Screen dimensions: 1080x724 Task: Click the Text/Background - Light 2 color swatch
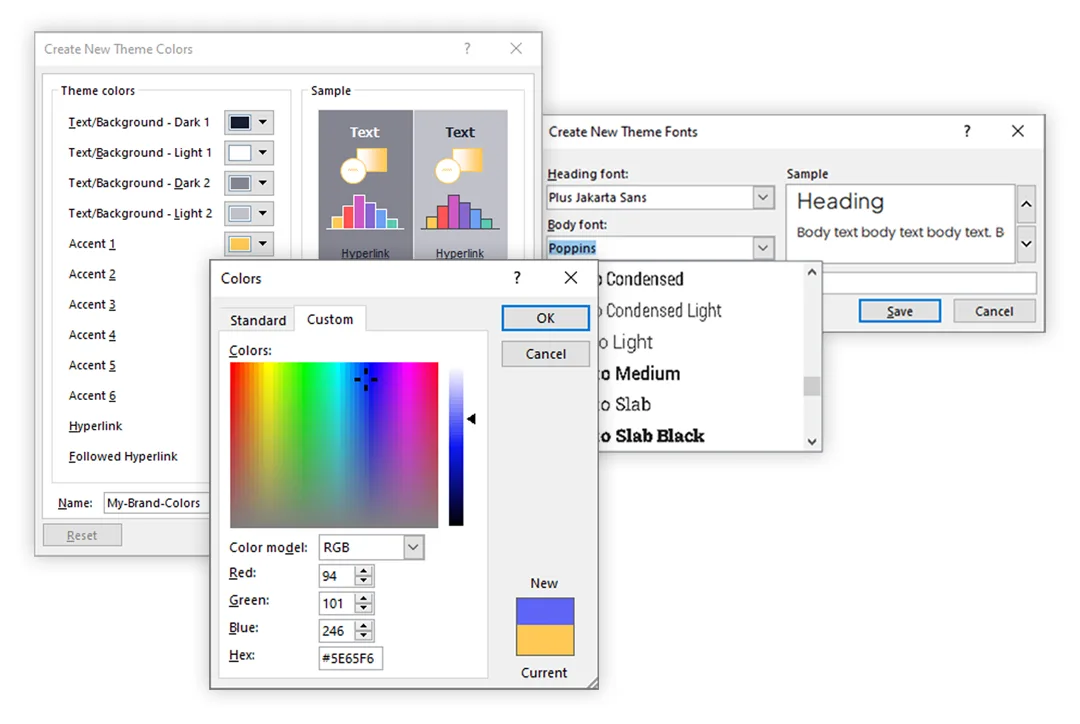[x=240, y=214]
